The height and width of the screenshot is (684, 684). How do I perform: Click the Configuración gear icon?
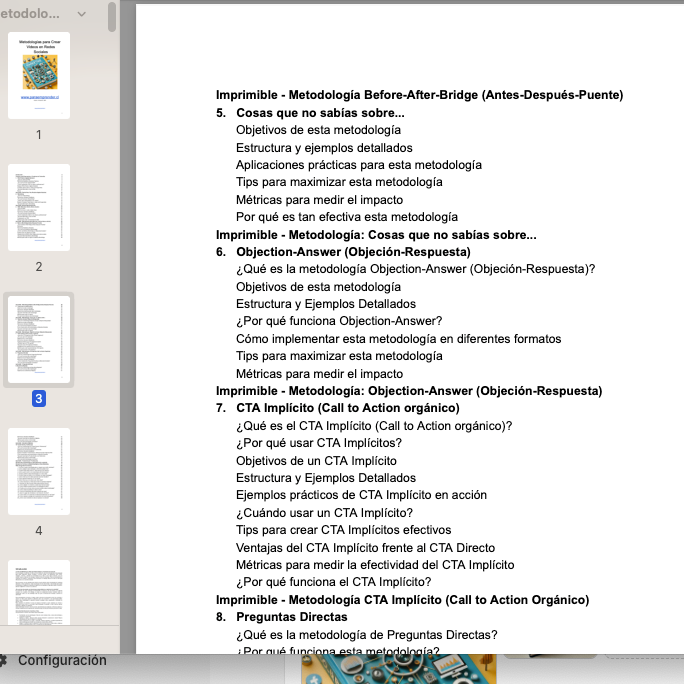click(3, 660)
